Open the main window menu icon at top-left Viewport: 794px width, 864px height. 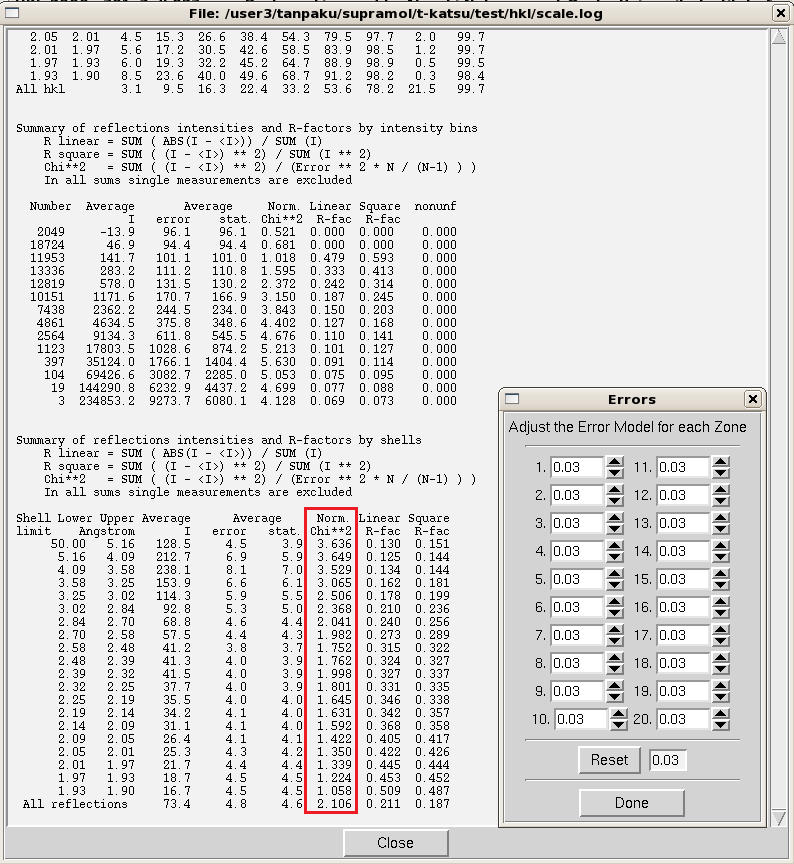coord(11,13)
